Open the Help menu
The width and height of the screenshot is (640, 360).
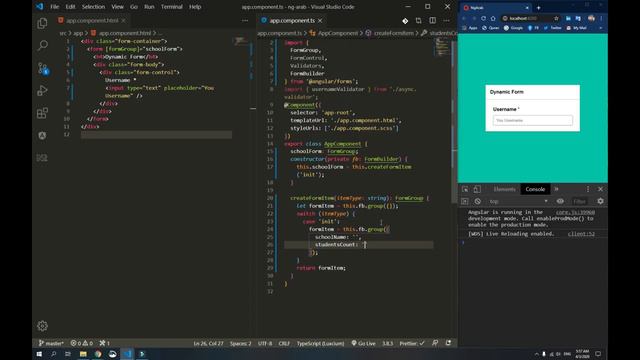(195, 7)
